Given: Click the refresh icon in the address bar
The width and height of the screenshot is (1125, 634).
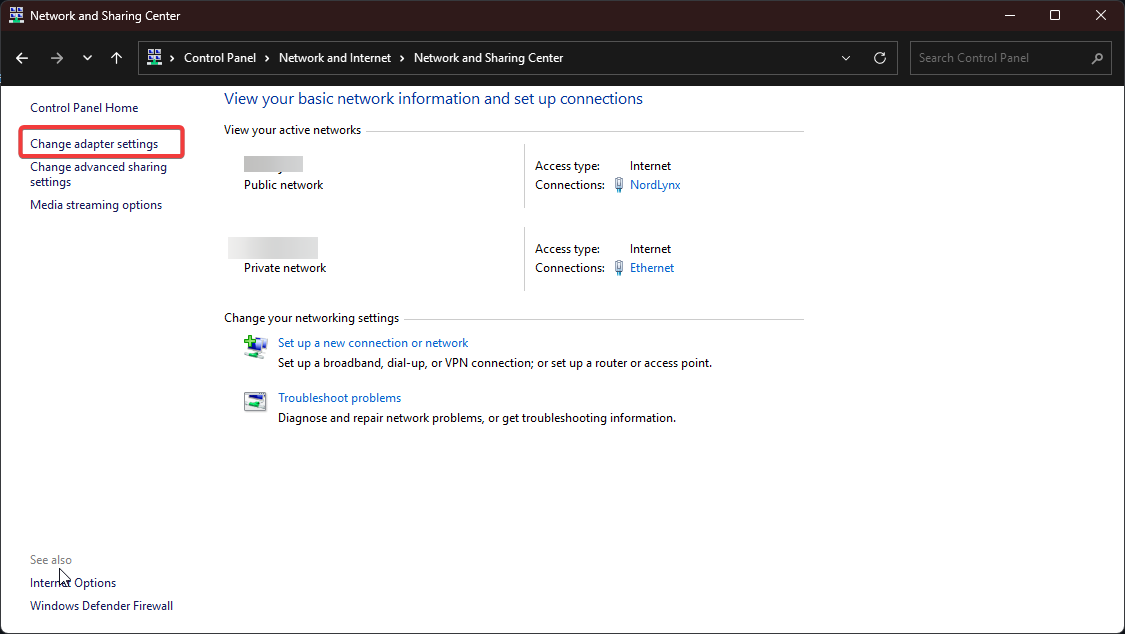Looking at the screenshot, I should click(x=880, y=58).
